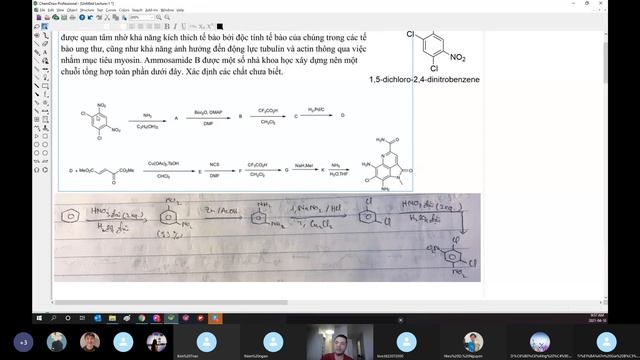Open the Brackets tool flyout
Screen dimensions: 640x360
point(45,94)
